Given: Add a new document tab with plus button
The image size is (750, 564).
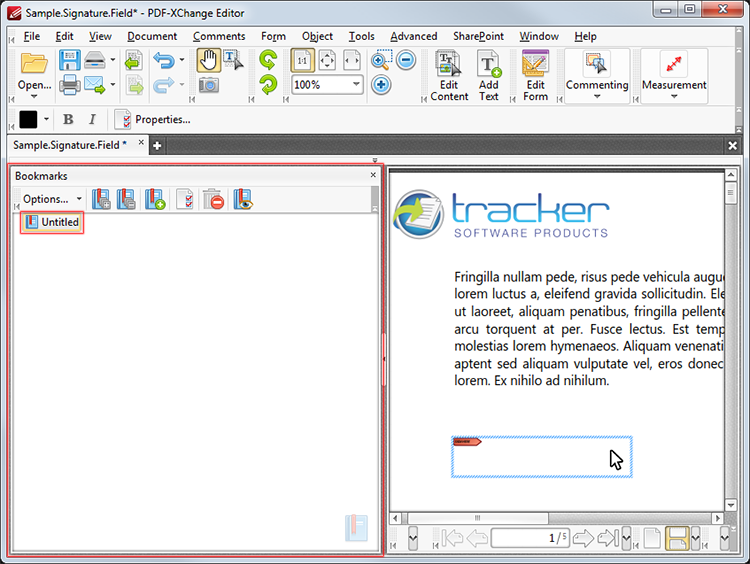Looking at the screenshot, I should pyautogui.click(x=157, y=146).
